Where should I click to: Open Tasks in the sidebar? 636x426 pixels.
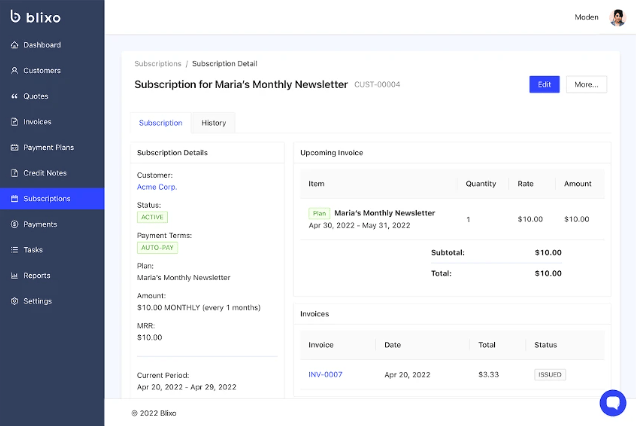point(33,250)
